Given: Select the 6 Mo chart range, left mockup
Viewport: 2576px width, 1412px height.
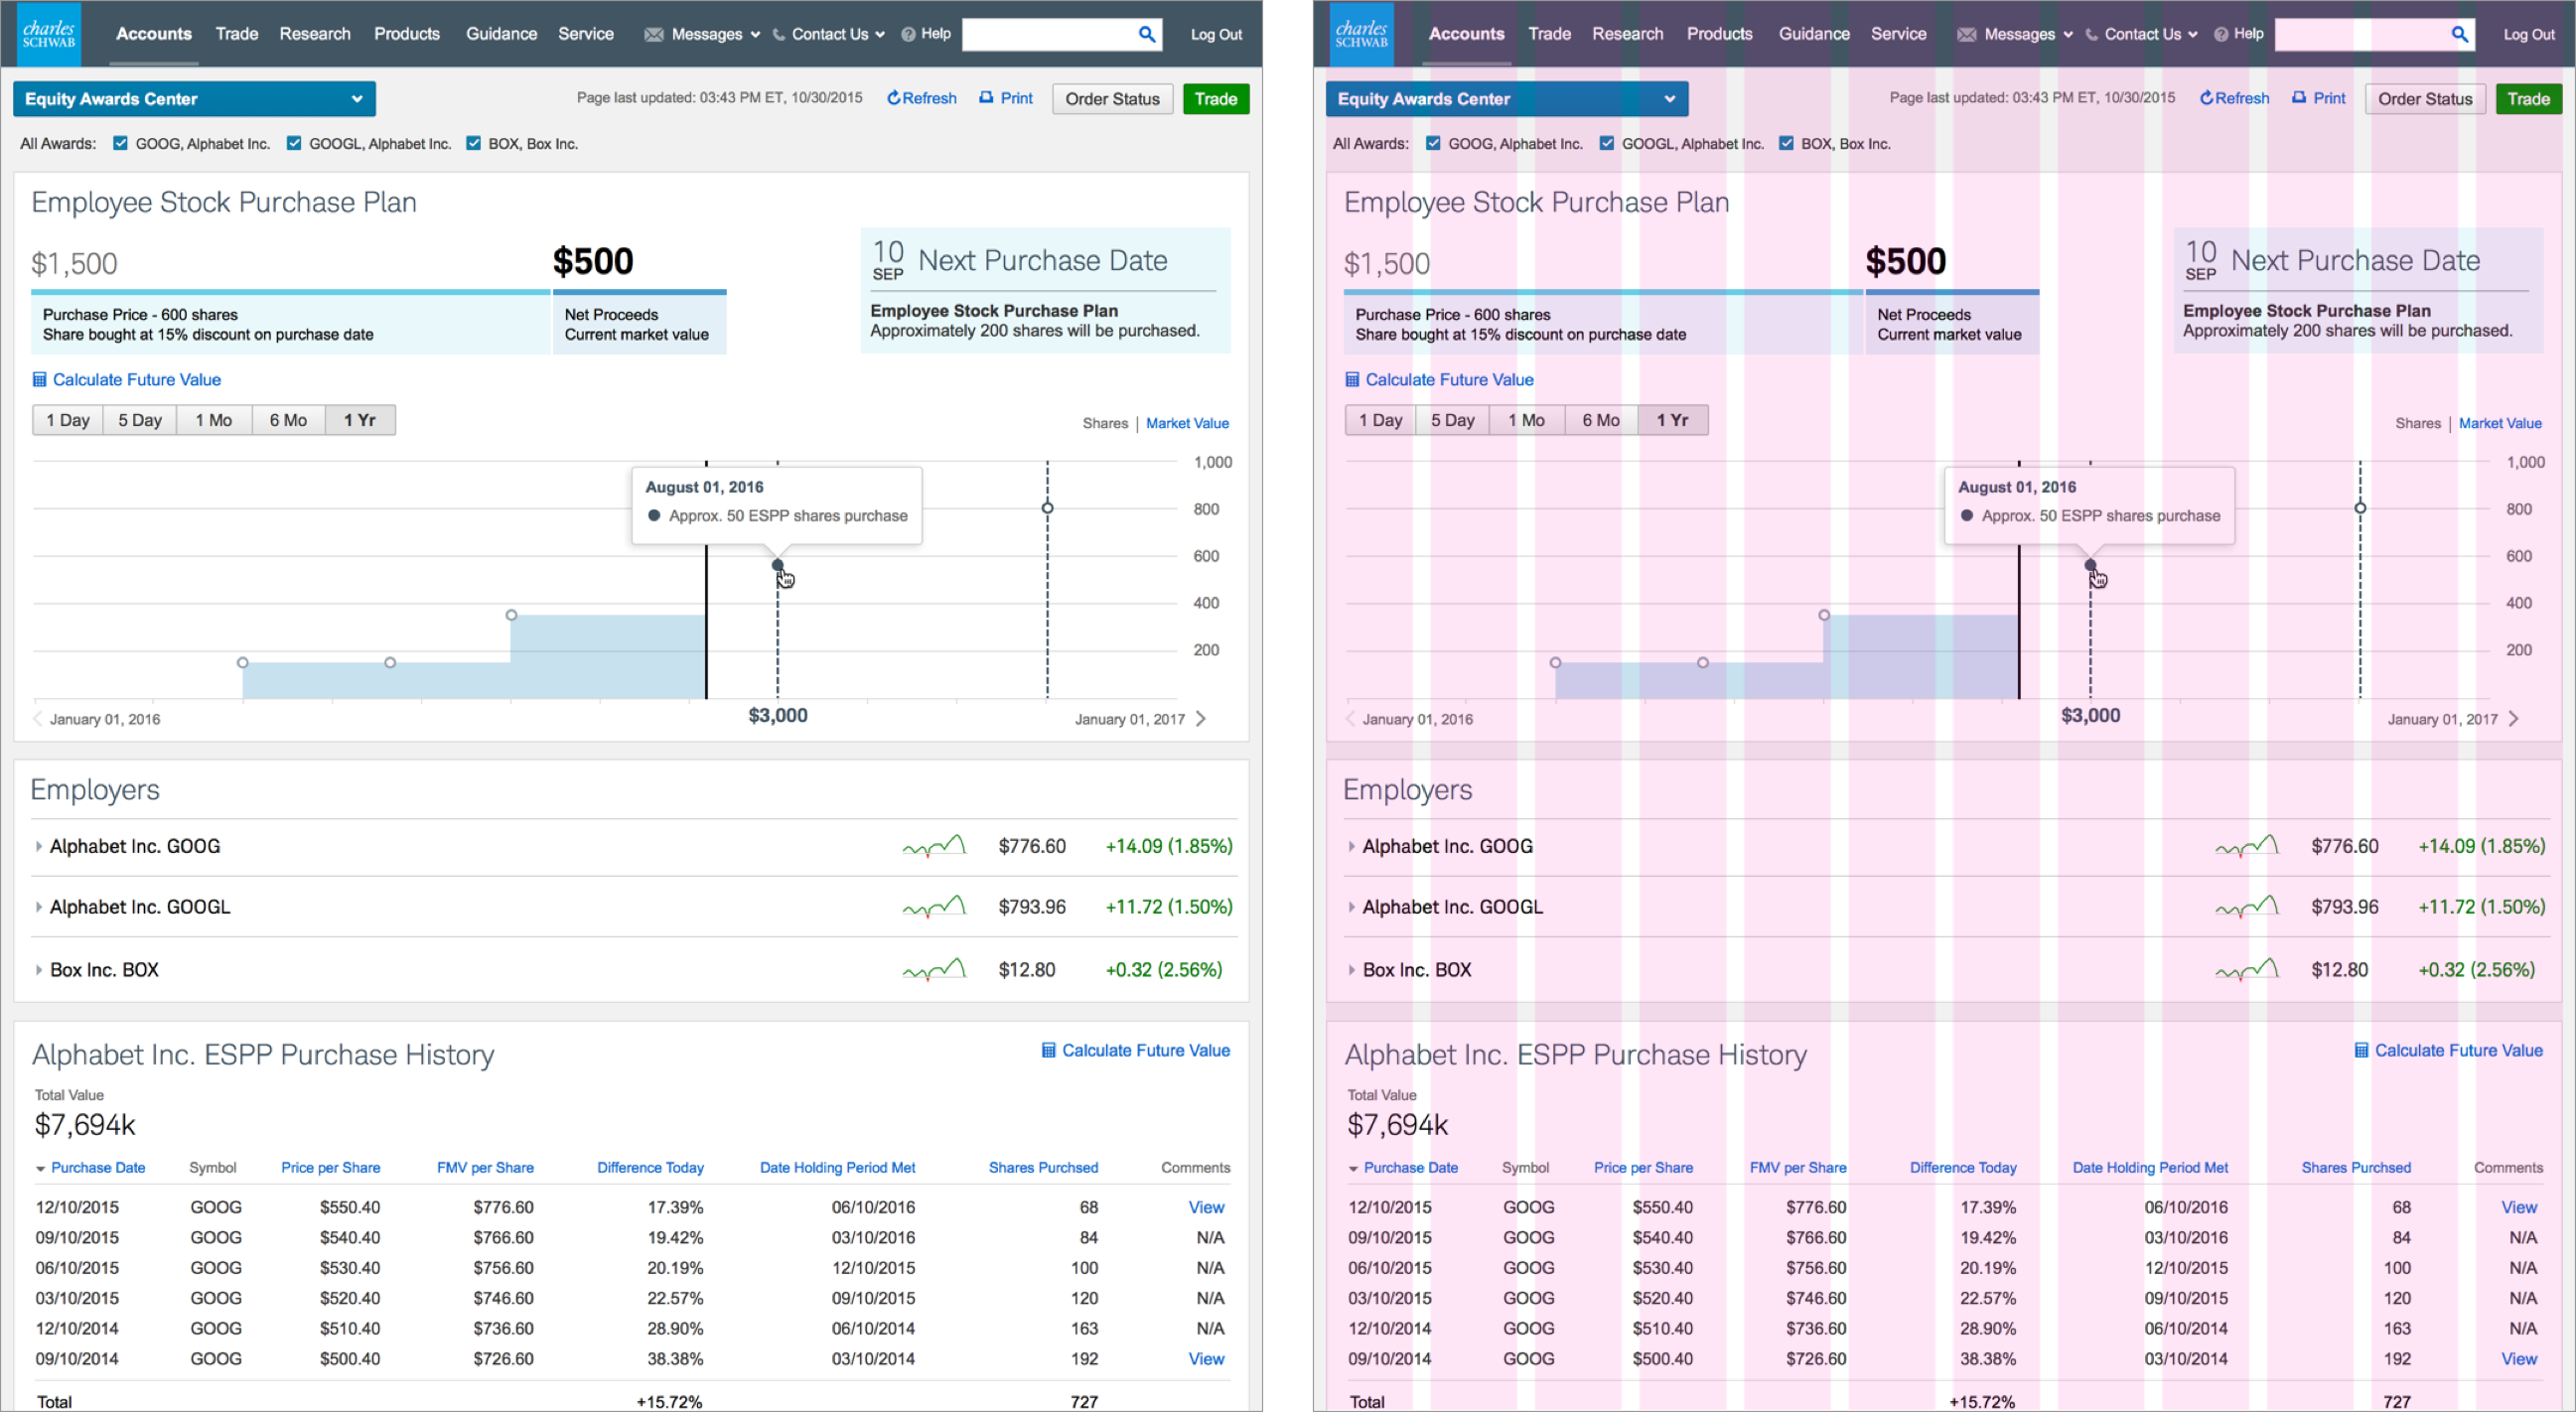Looking at the screenshot, I should pyautogui.click(x=288, y=420).
